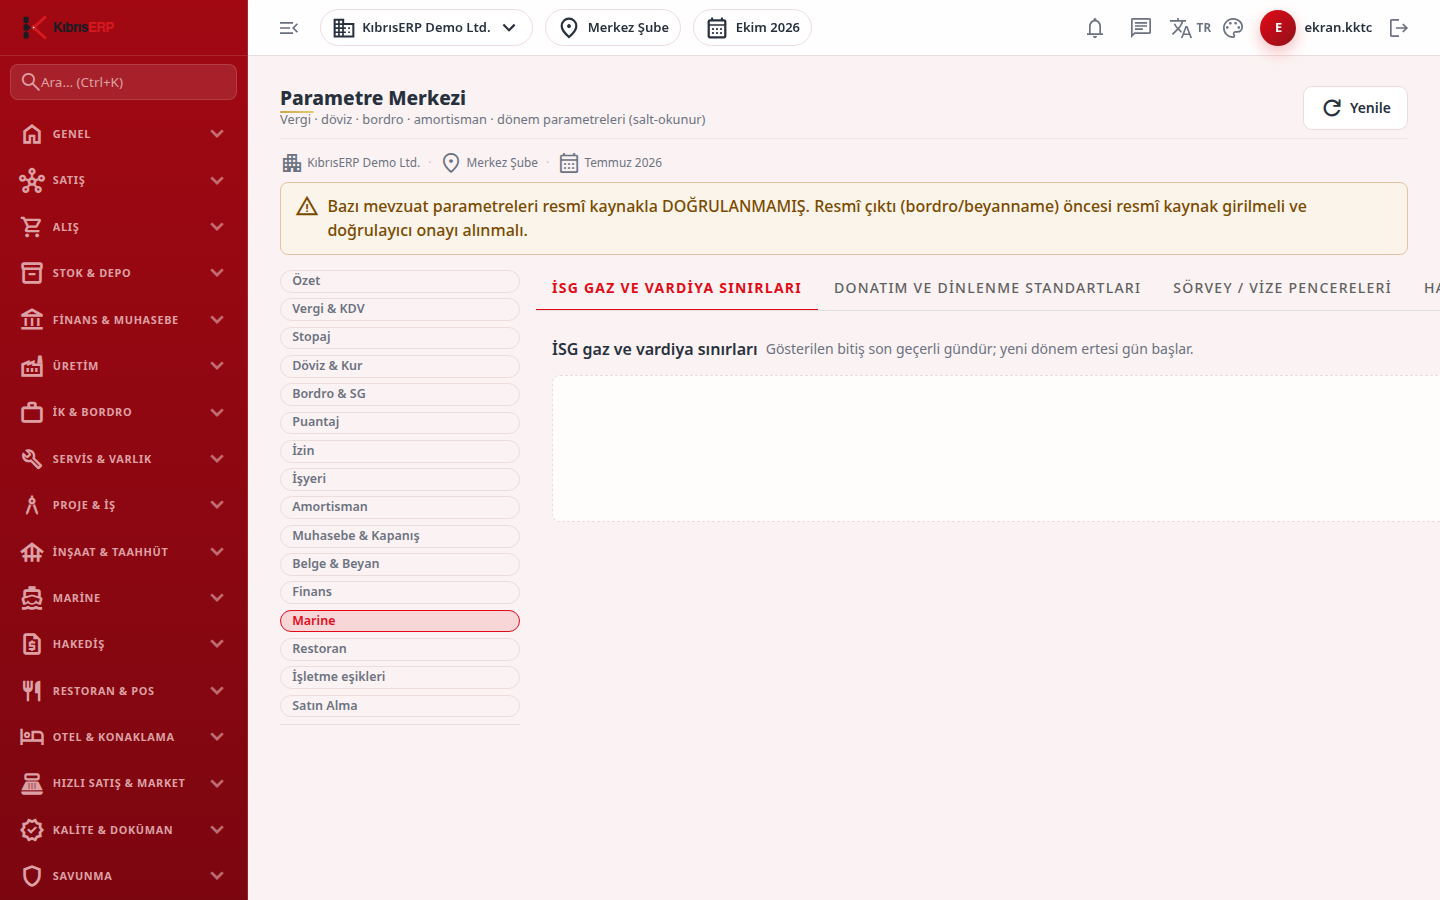Viewport: 1440px width, 900px height.
Task: Focus the Ara search field
Action: tap(124, 82)
